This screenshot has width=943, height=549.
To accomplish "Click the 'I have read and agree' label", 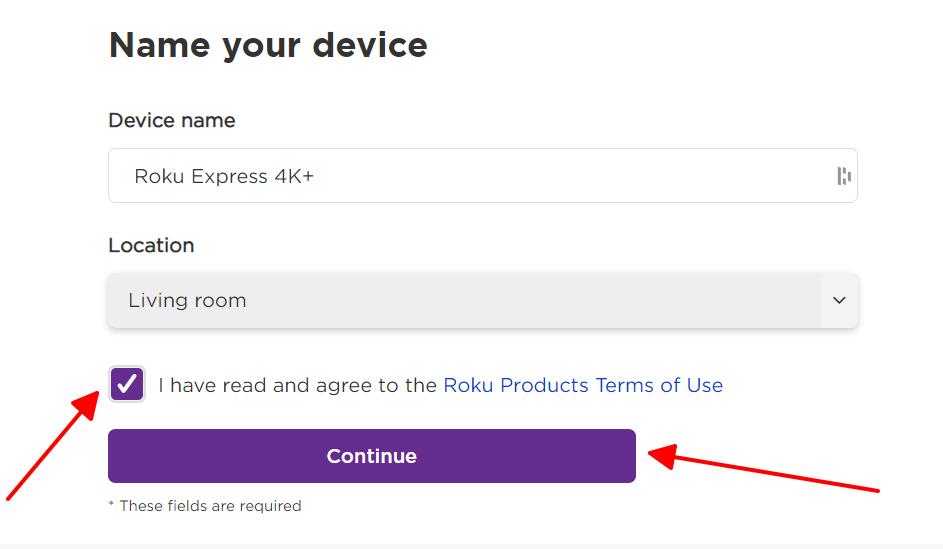I will (x=297, y=385).
